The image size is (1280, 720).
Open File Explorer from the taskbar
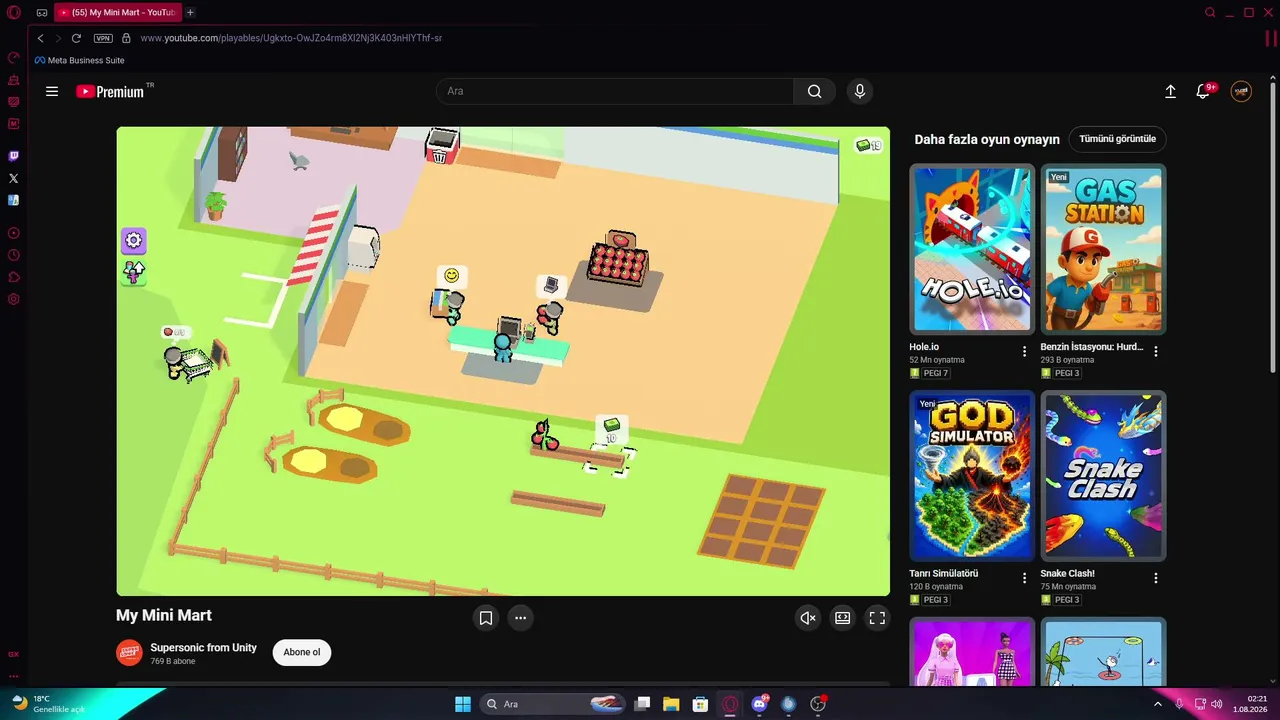click(671, 704)
